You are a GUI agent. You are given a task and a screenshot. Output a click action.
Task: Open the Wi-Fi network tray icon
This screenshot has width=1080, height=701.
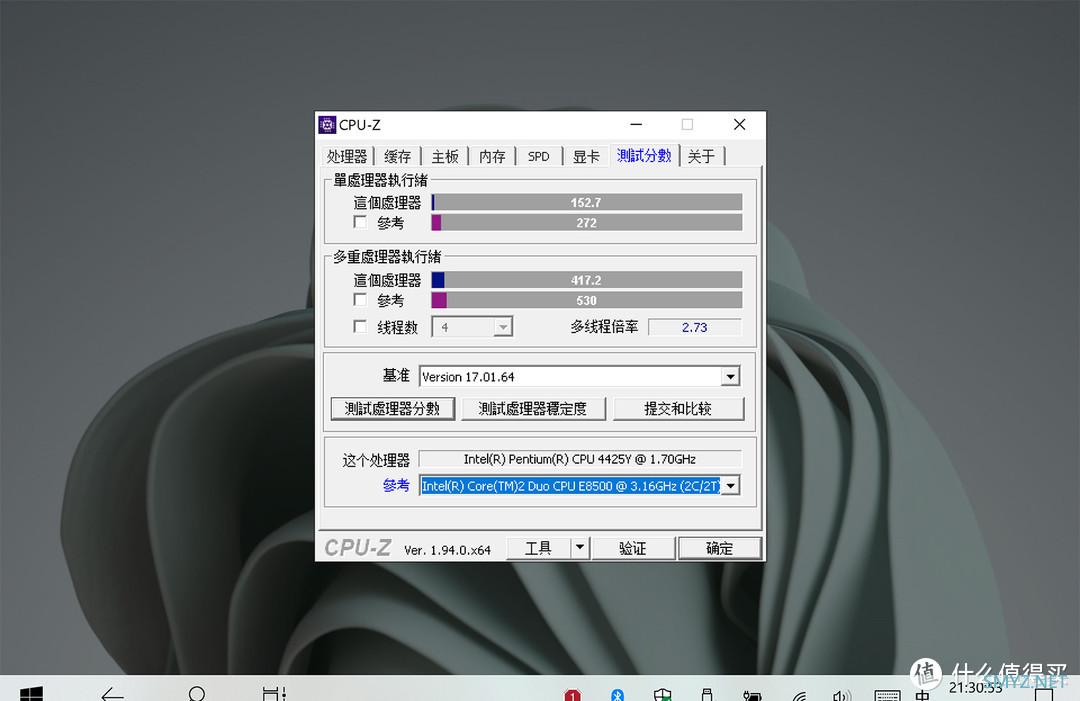pos(798,696)
